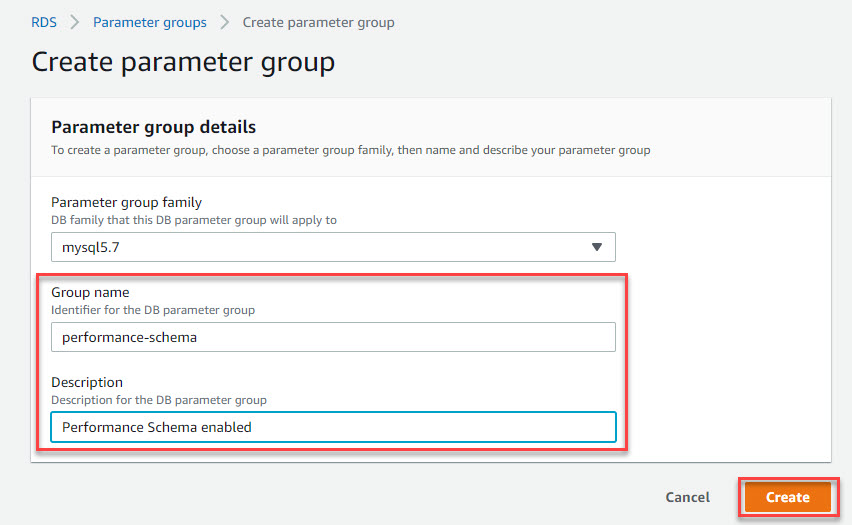
Task: Click the DB family helper text under family label
Action: pos(194,220)
